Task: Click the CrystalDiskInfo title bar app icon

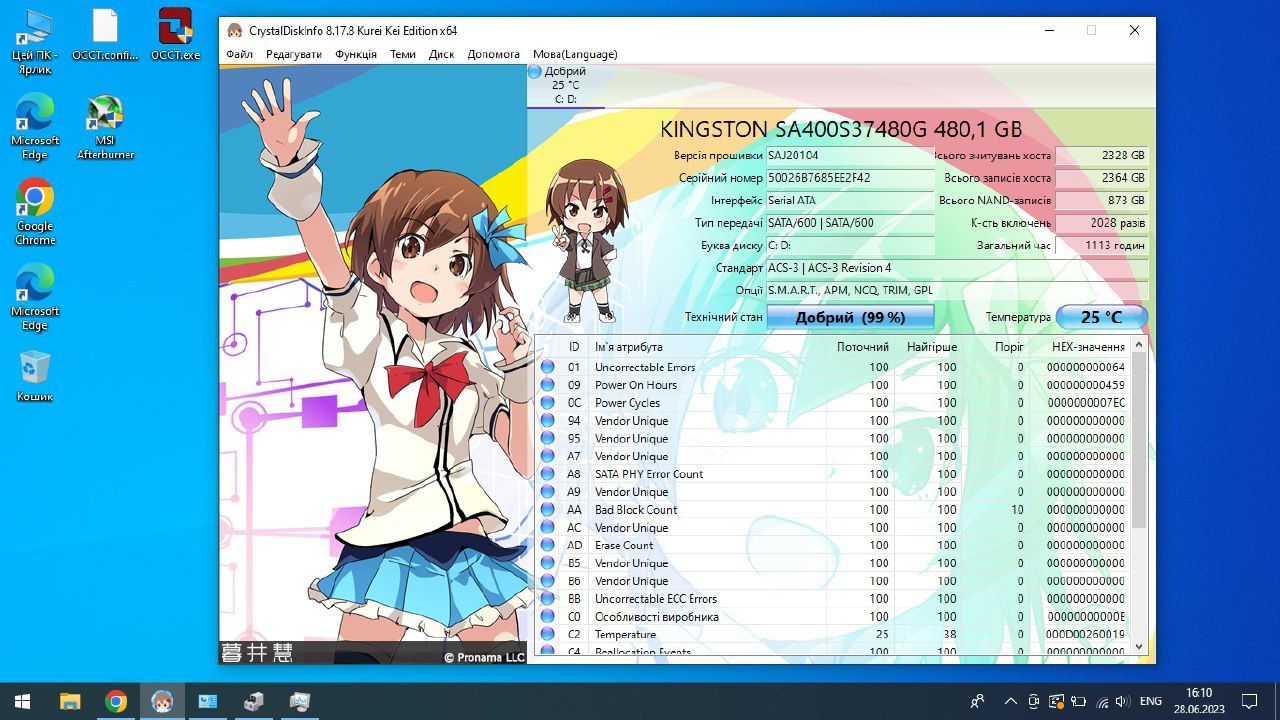Action: [234, 30]
